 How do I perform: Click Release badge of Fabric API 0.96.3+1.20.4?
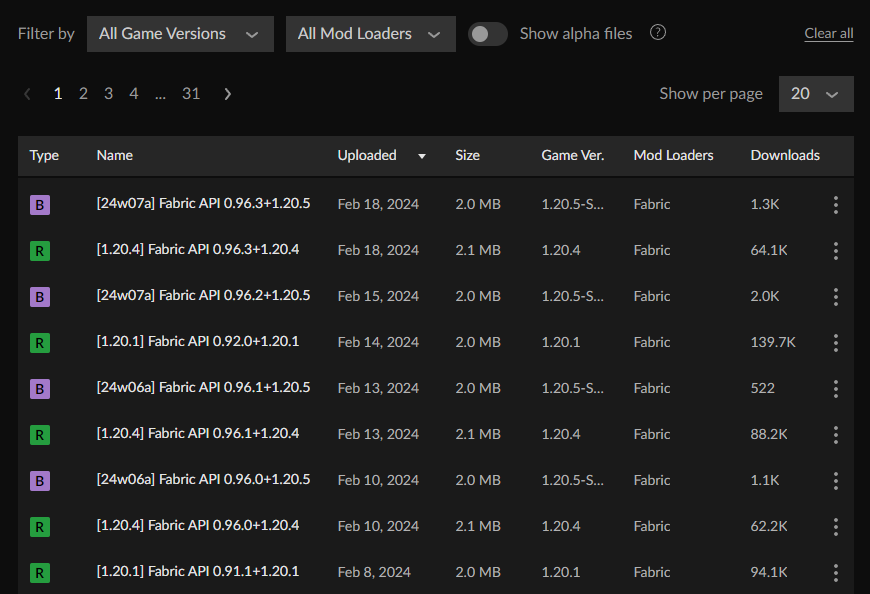40,251
